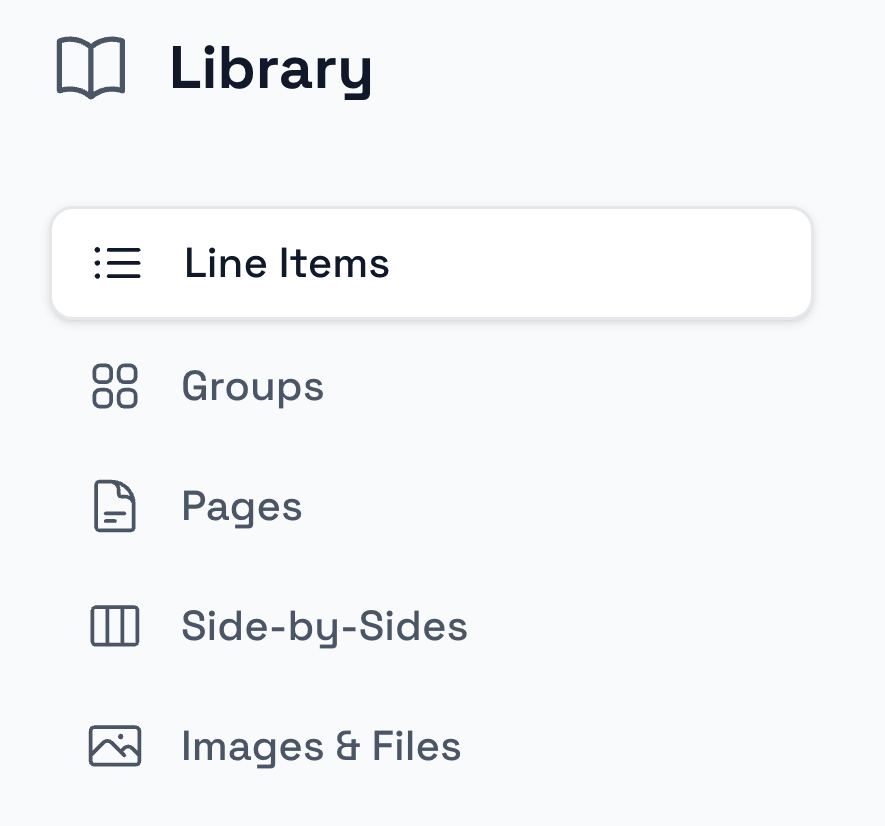Click the open book Library icon

click(x=91, y=68)
